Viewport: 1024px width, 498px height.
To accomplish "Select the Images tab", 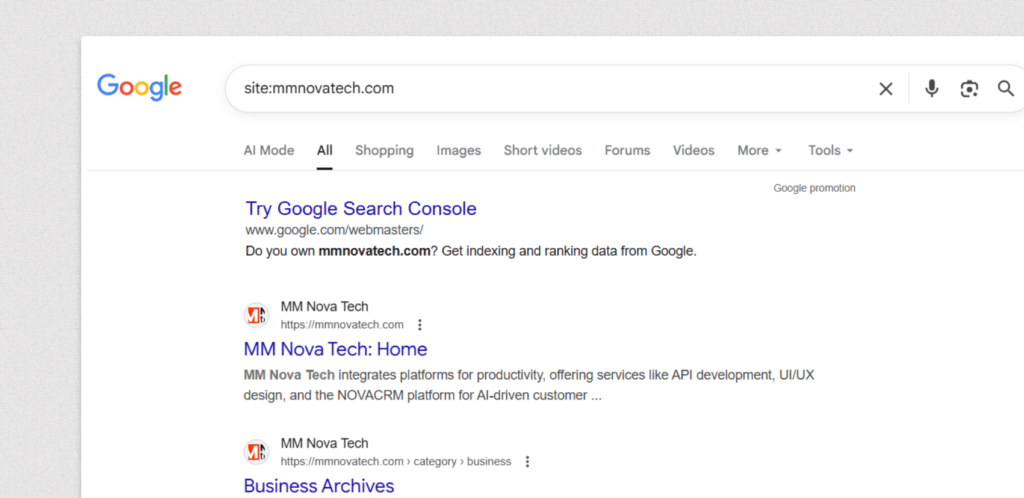I will point(458,150).
